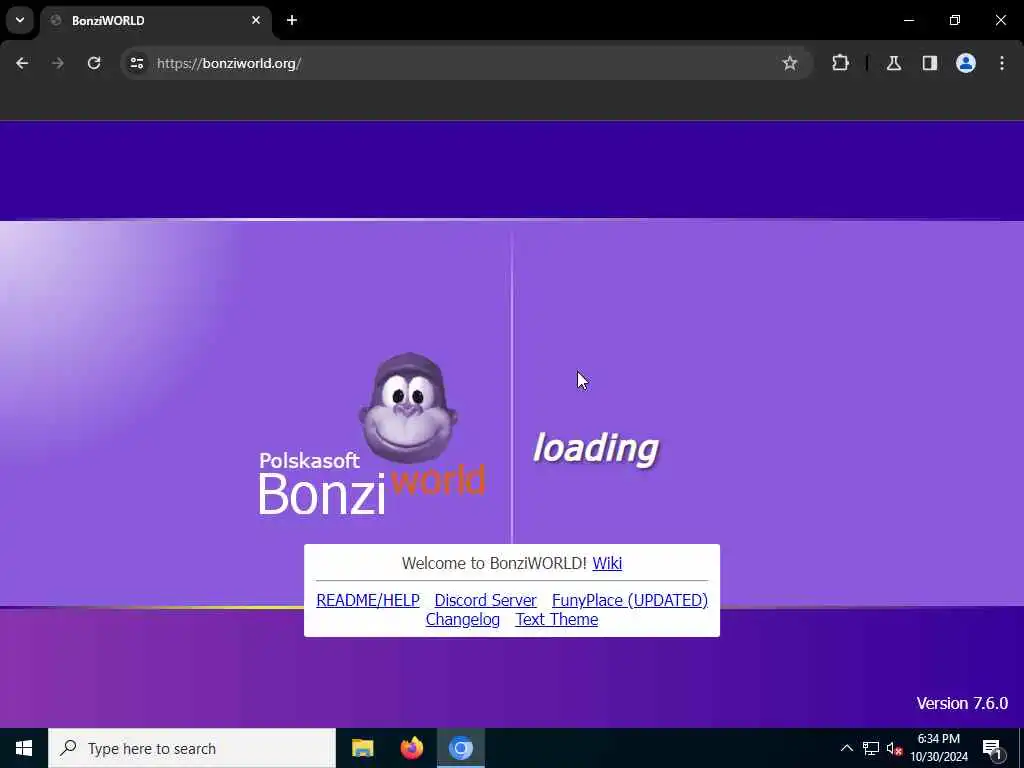Go forward to the next page
Screen dimensions: 1024x768
(x=58, y=63)
